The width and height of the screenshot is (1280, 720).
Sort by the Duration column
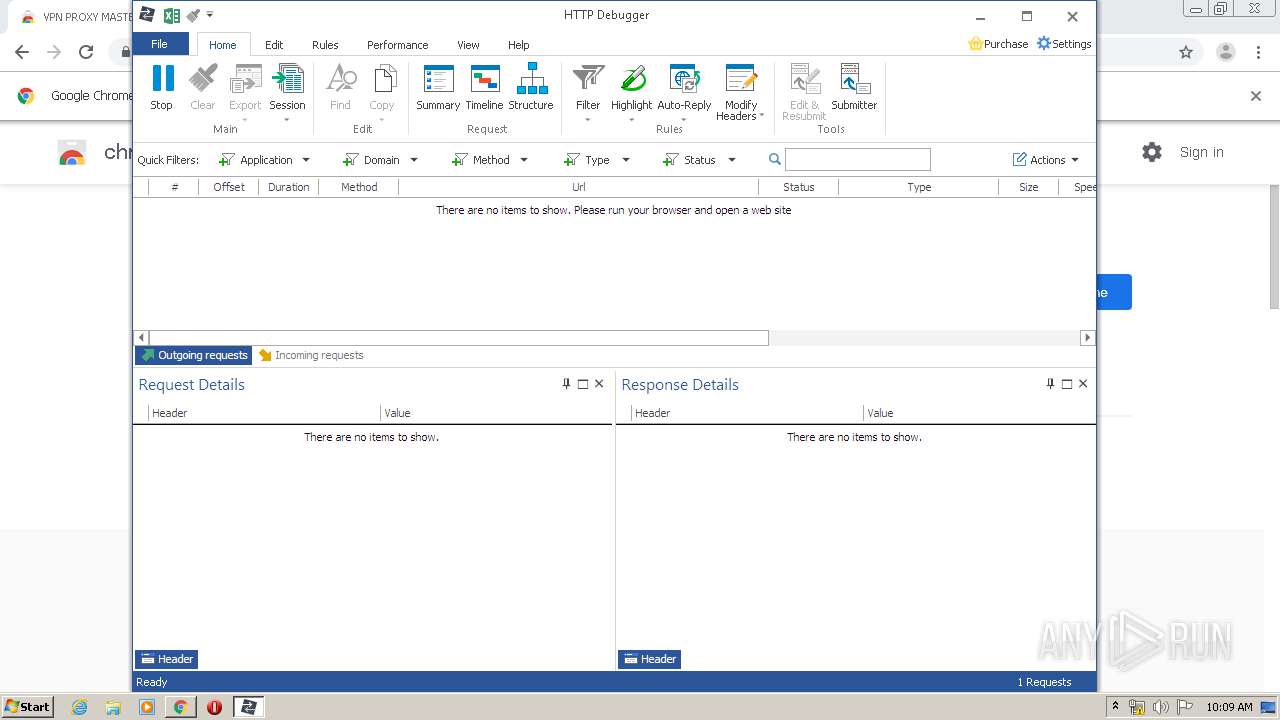[x=289, y=187]
